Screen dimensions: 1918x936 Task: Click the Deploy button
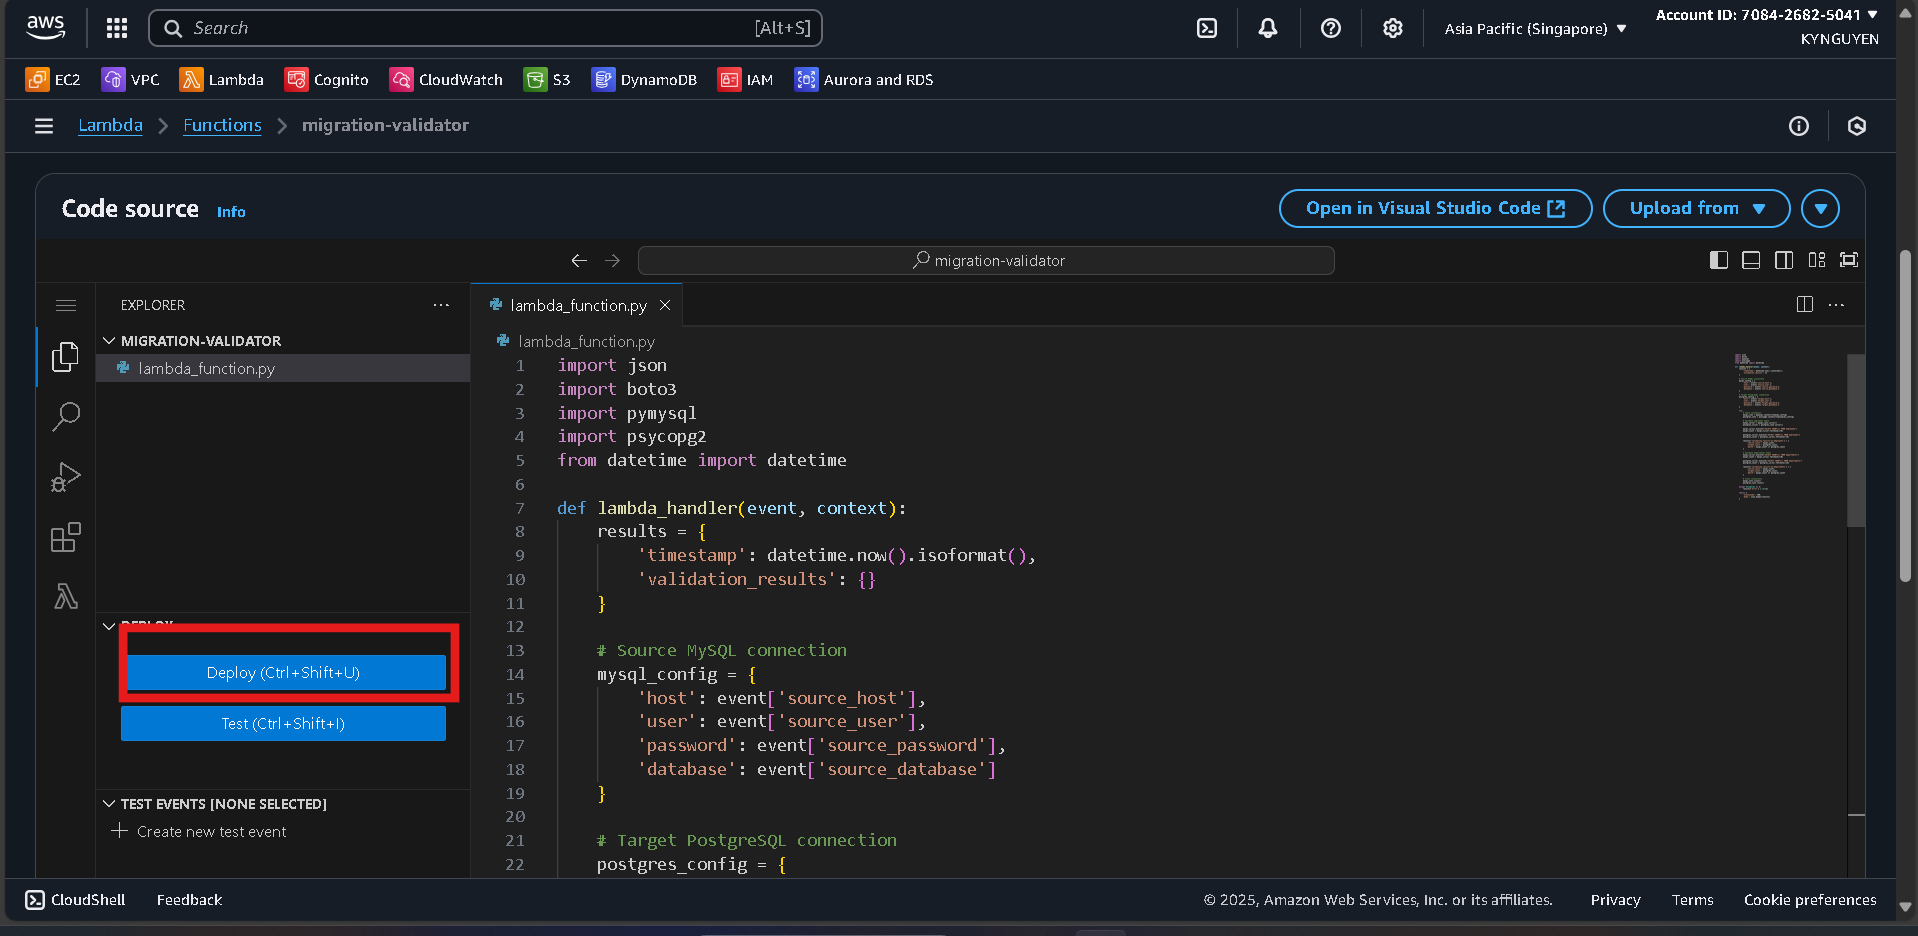tap(283, 672)
